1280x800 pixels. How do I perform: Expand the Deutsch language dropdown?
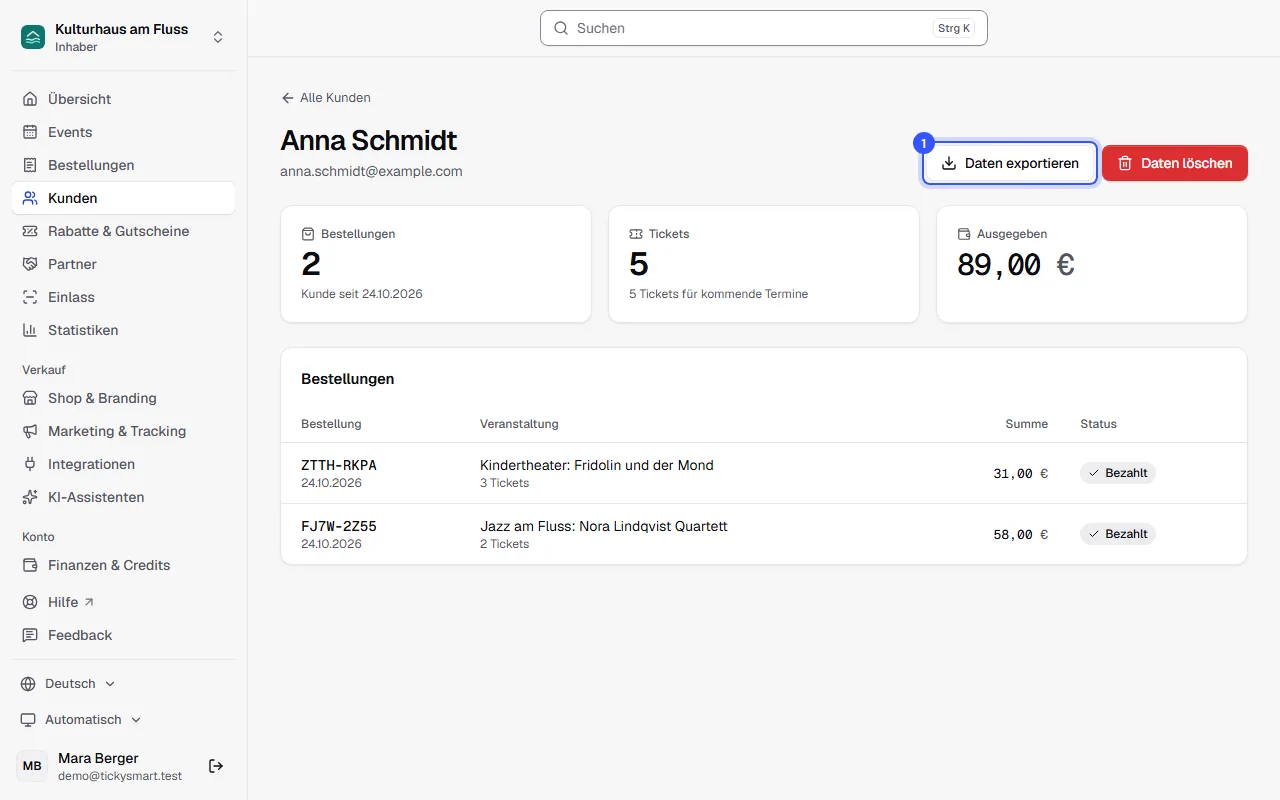coord(68,684)
